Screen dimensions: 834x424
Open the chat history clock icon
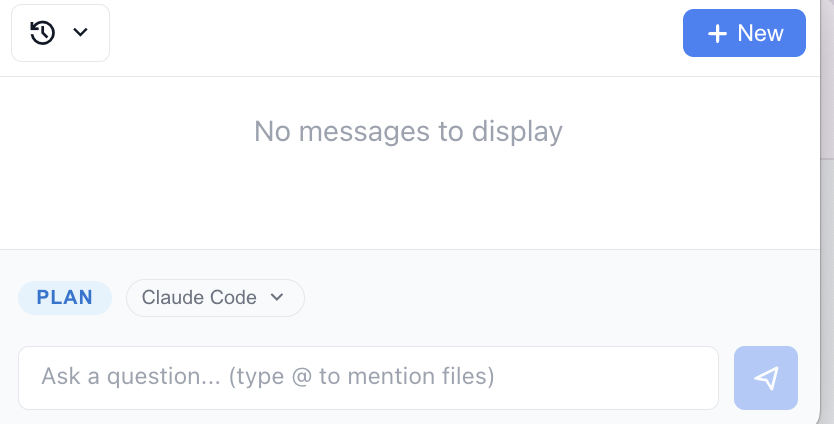pos(42,33)
